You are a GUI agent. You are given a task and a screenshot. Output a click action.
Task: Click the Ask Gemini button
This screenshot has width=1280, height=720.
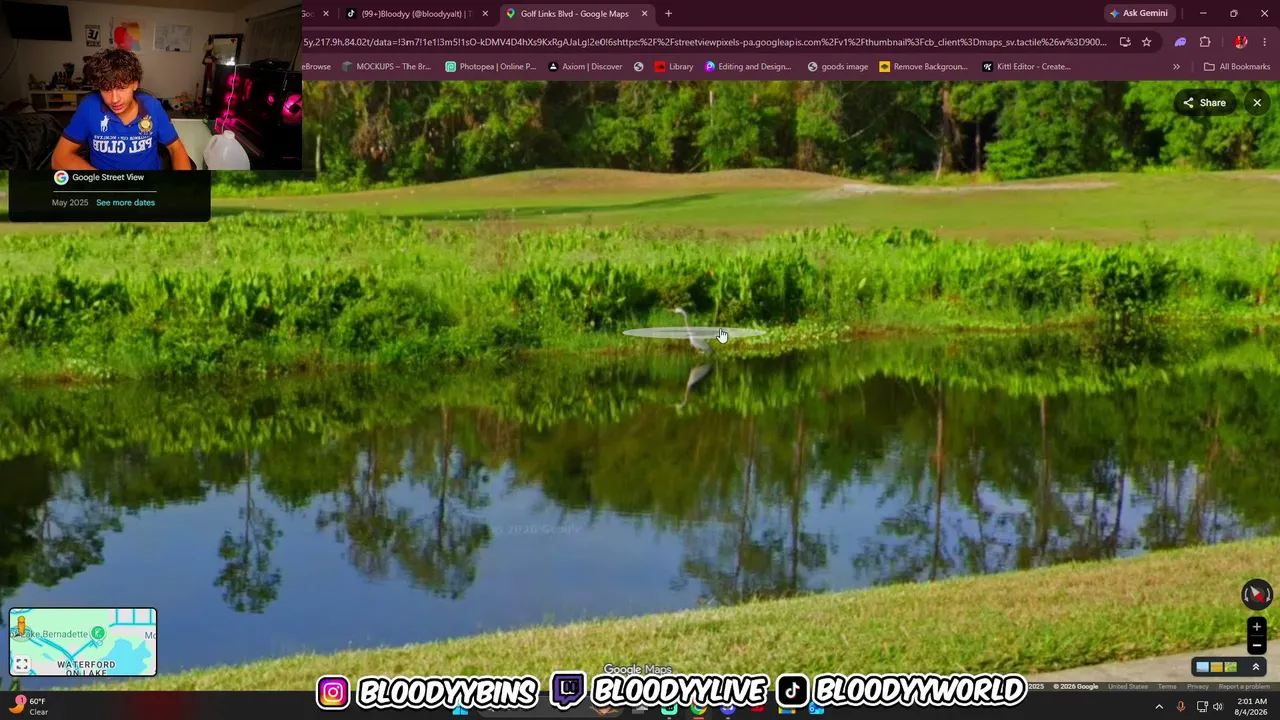pos(1138,13)
